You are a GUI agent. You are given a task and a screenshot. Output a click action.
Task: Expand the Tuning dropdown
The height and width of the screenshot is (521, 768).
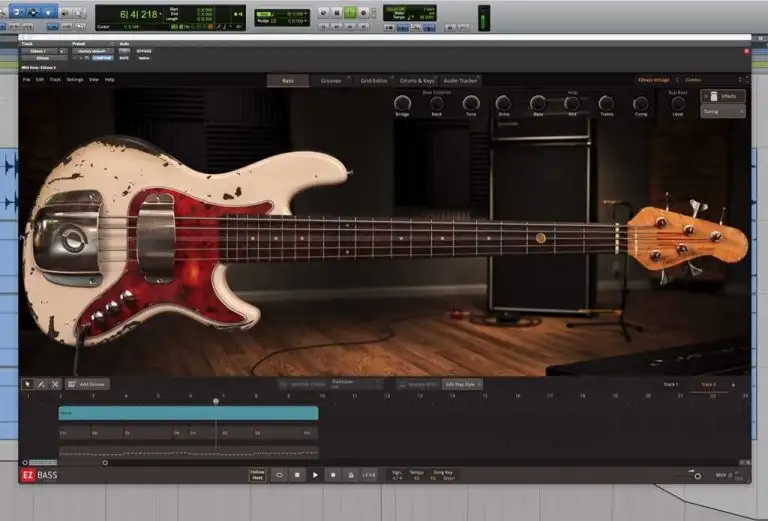pos(723,112)
